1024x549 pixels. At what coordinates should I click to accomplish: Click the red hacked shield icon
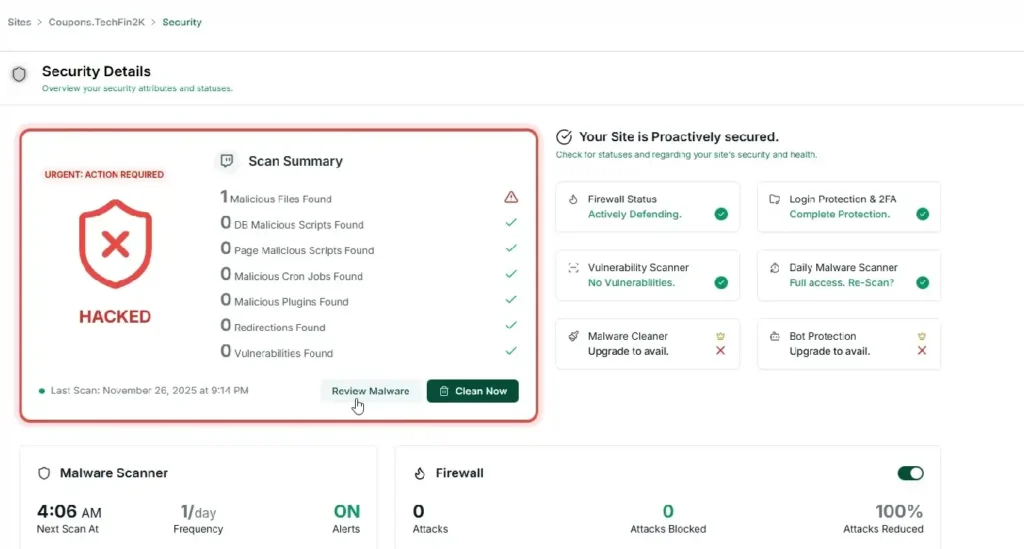pos(116,243)
